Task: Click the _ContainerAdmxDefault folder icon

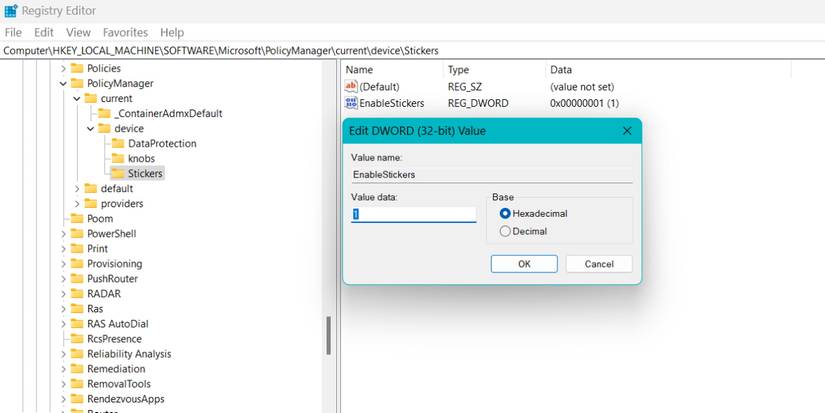Action: tap(104, 113)
